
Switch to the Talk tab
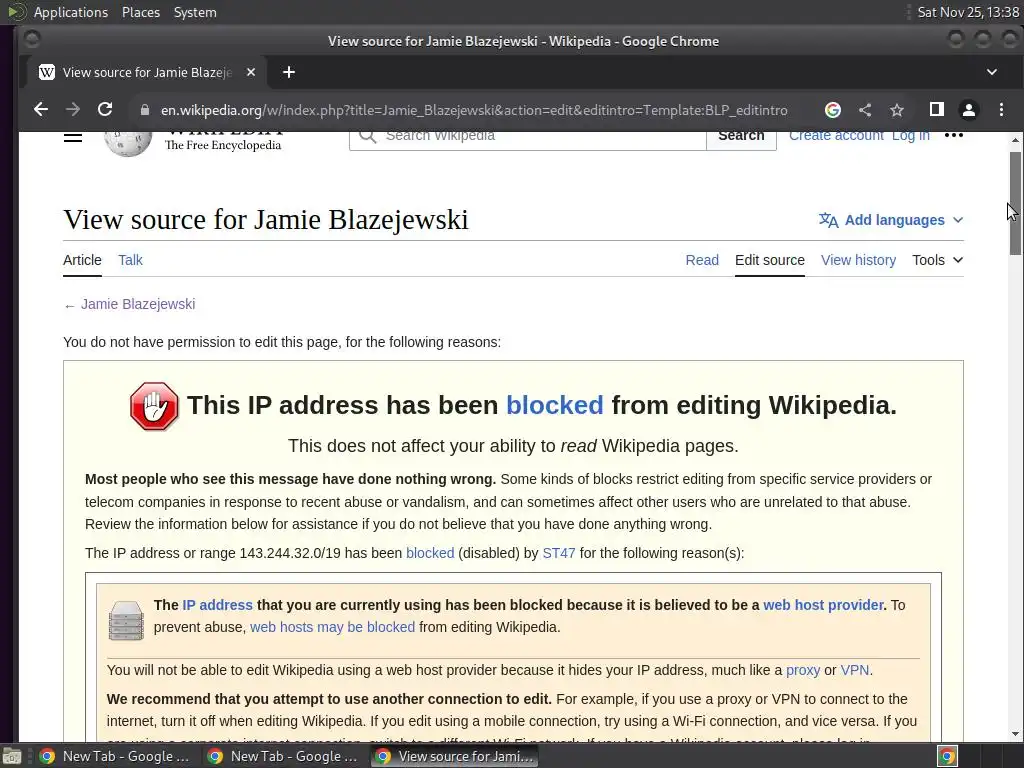130,260
